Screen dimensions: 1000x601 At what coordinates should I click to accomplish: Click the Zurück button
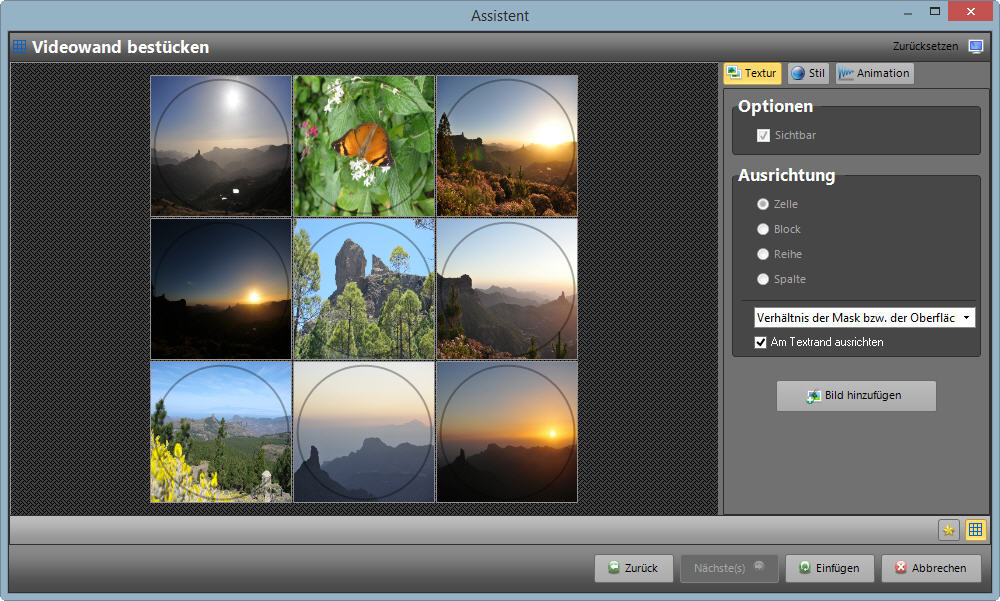(633, 568)
